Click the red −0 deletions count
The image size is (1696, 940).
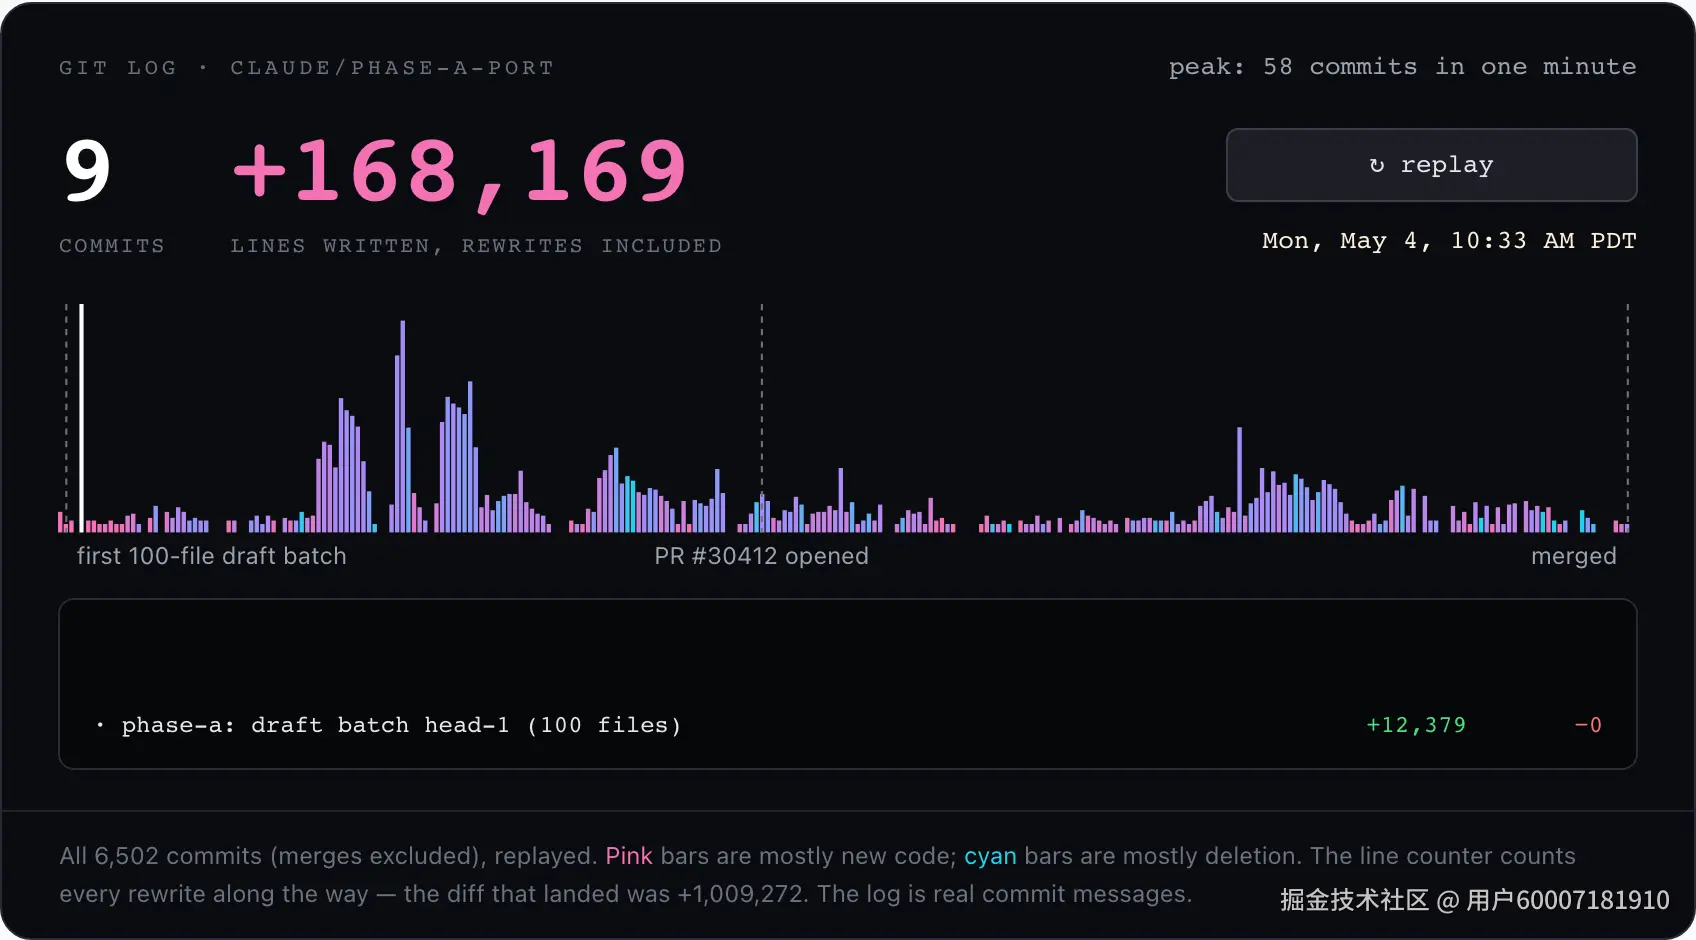tap(1588, 725)
